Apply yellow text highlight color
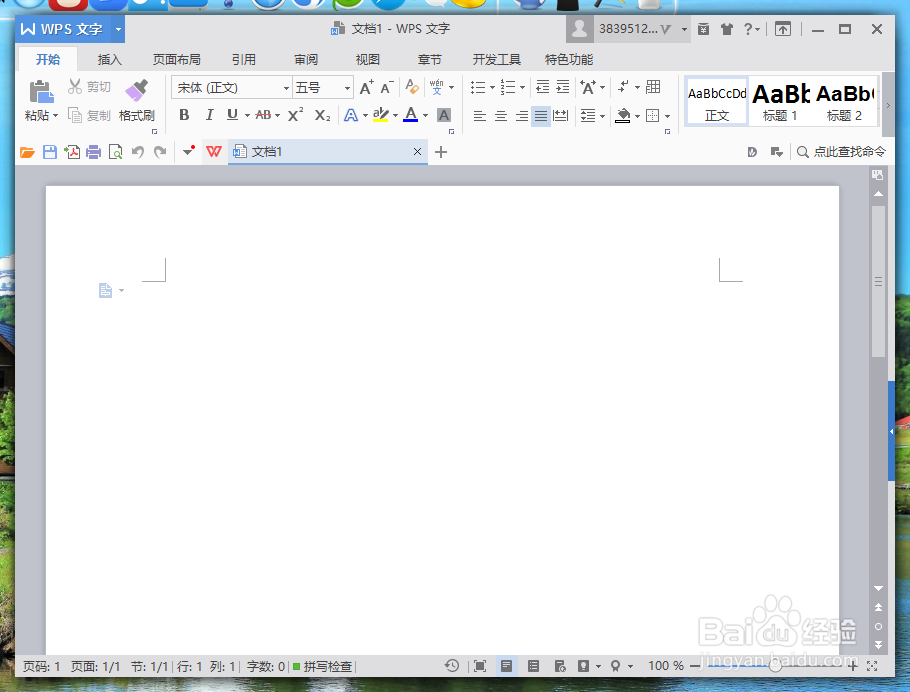This screenshot has width=910, height=692. [381, 115]
